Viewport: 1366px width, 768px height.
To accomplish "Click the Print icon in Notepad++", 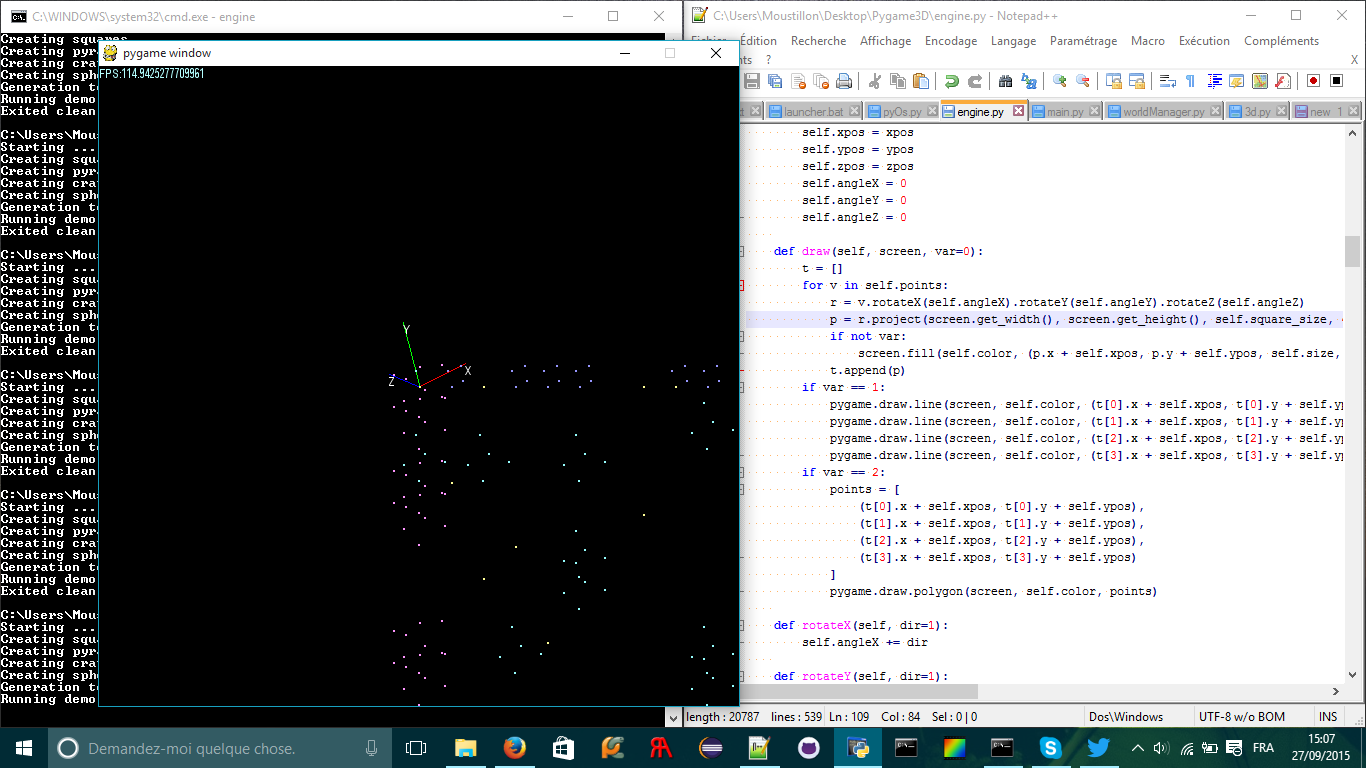I will [844, 81].
